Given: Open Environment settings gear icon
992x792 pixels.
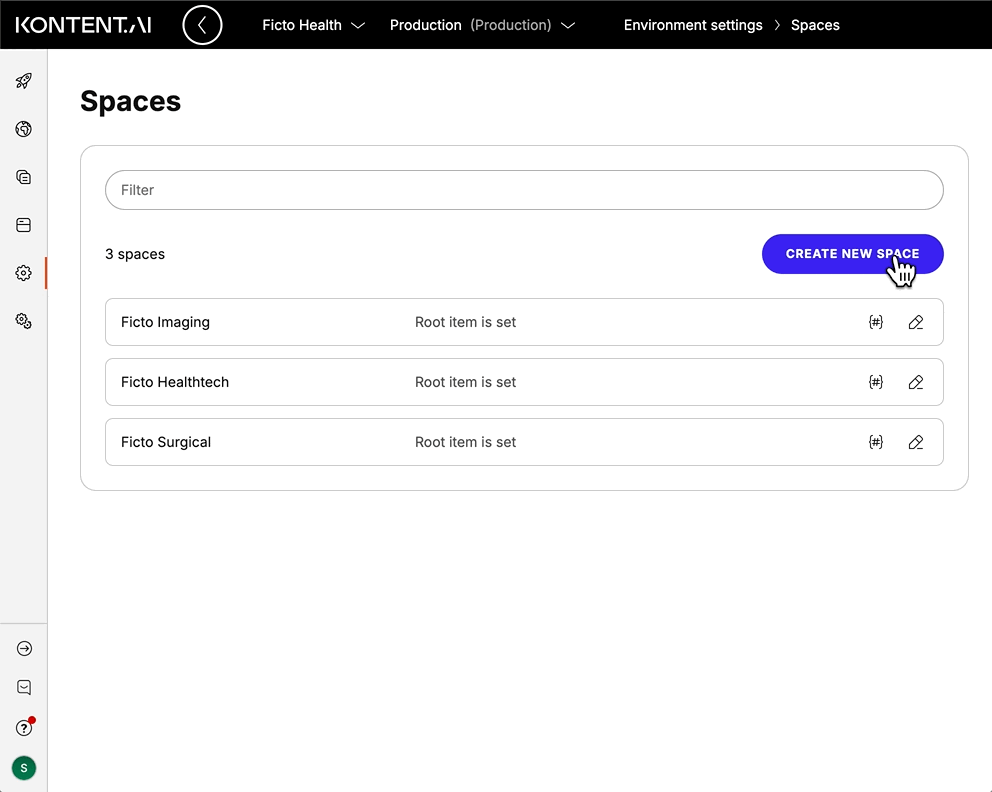Looking at the screenshot, I should tap(24, 273).
